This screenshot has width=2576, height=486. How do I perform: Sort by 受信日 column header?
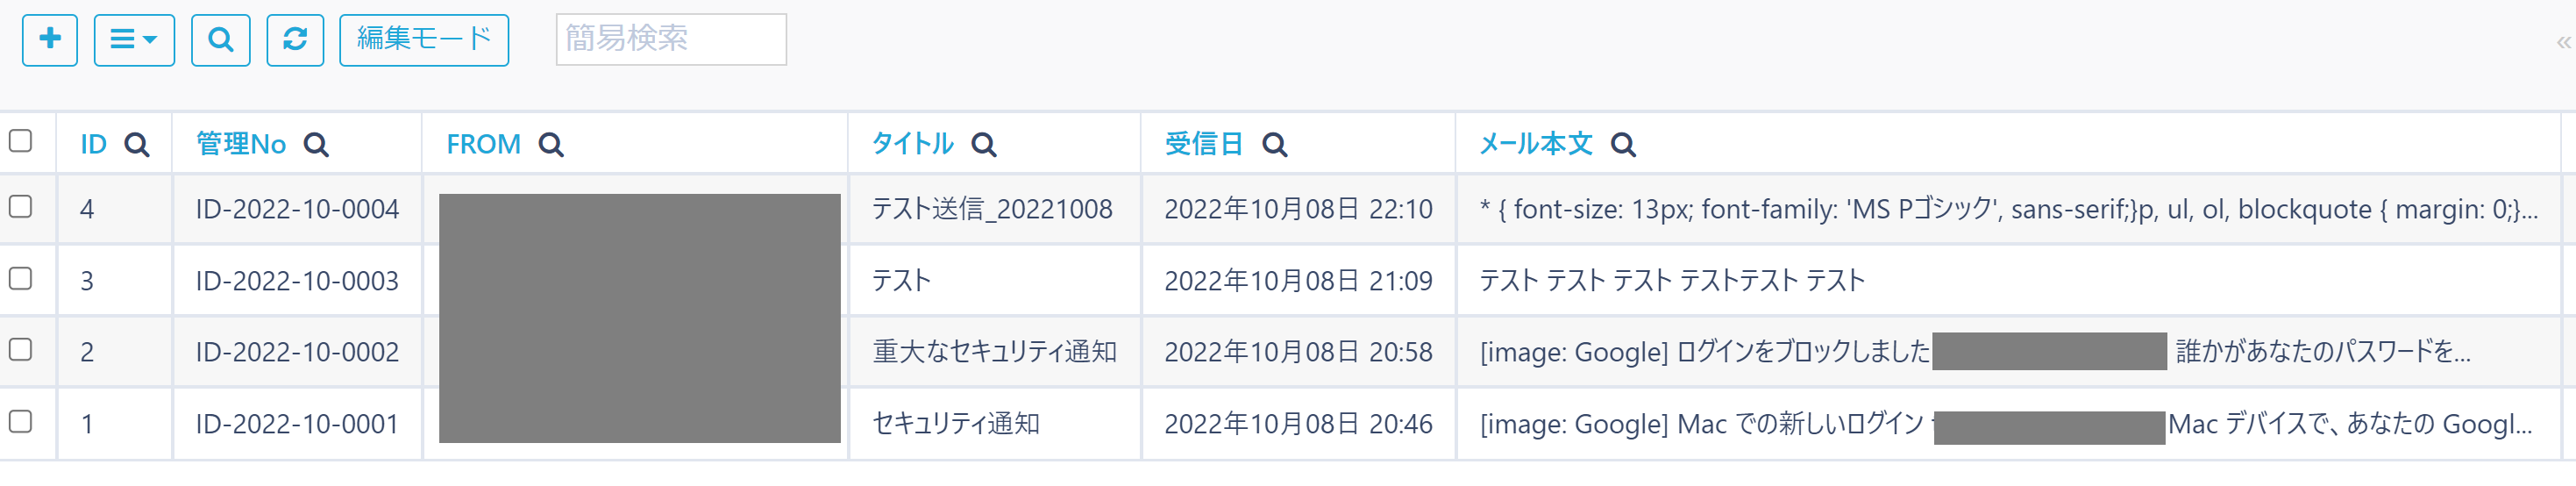point(1204,144)
